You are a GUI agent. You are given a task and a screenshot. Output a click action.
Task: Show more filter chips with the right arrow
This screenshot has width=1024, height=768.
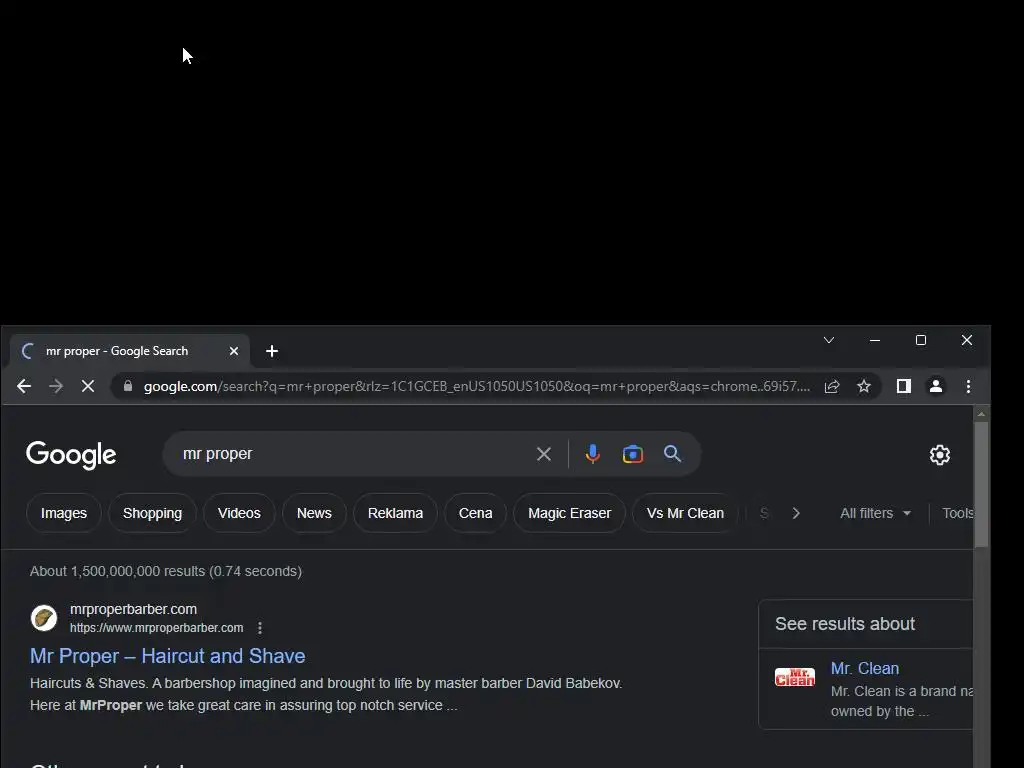pyautogui.click(x=795, y=513)
